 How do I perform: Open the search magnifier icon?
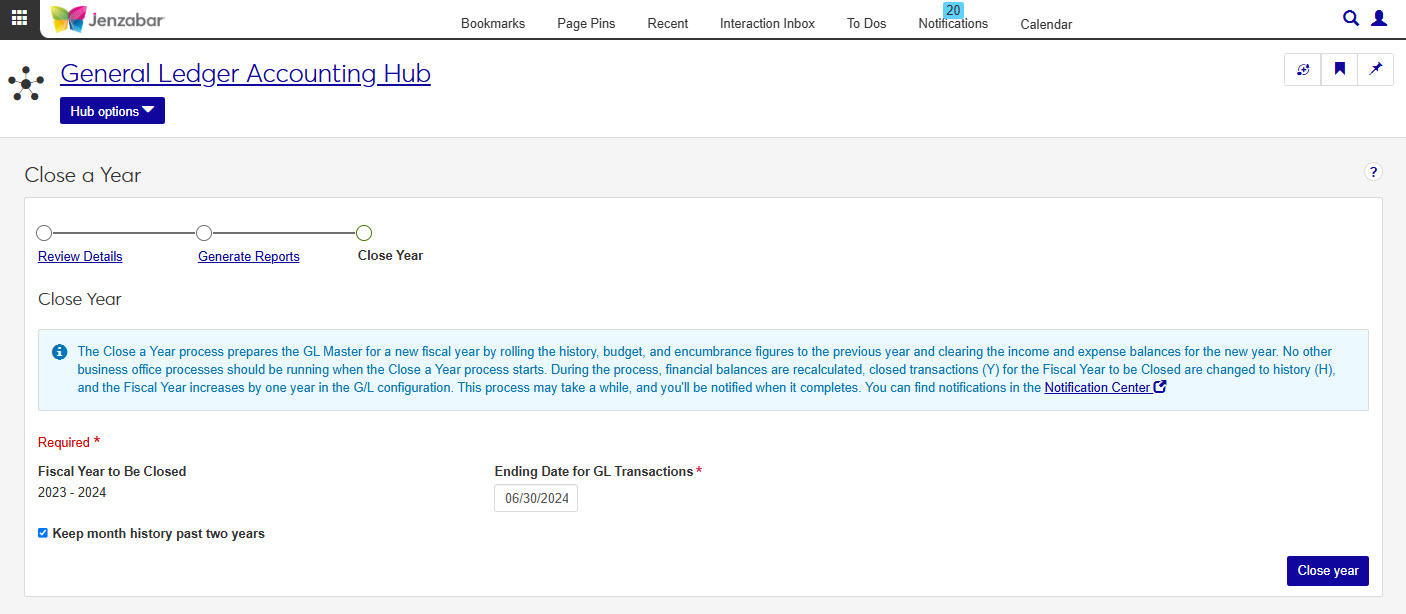pos(1351,18)
